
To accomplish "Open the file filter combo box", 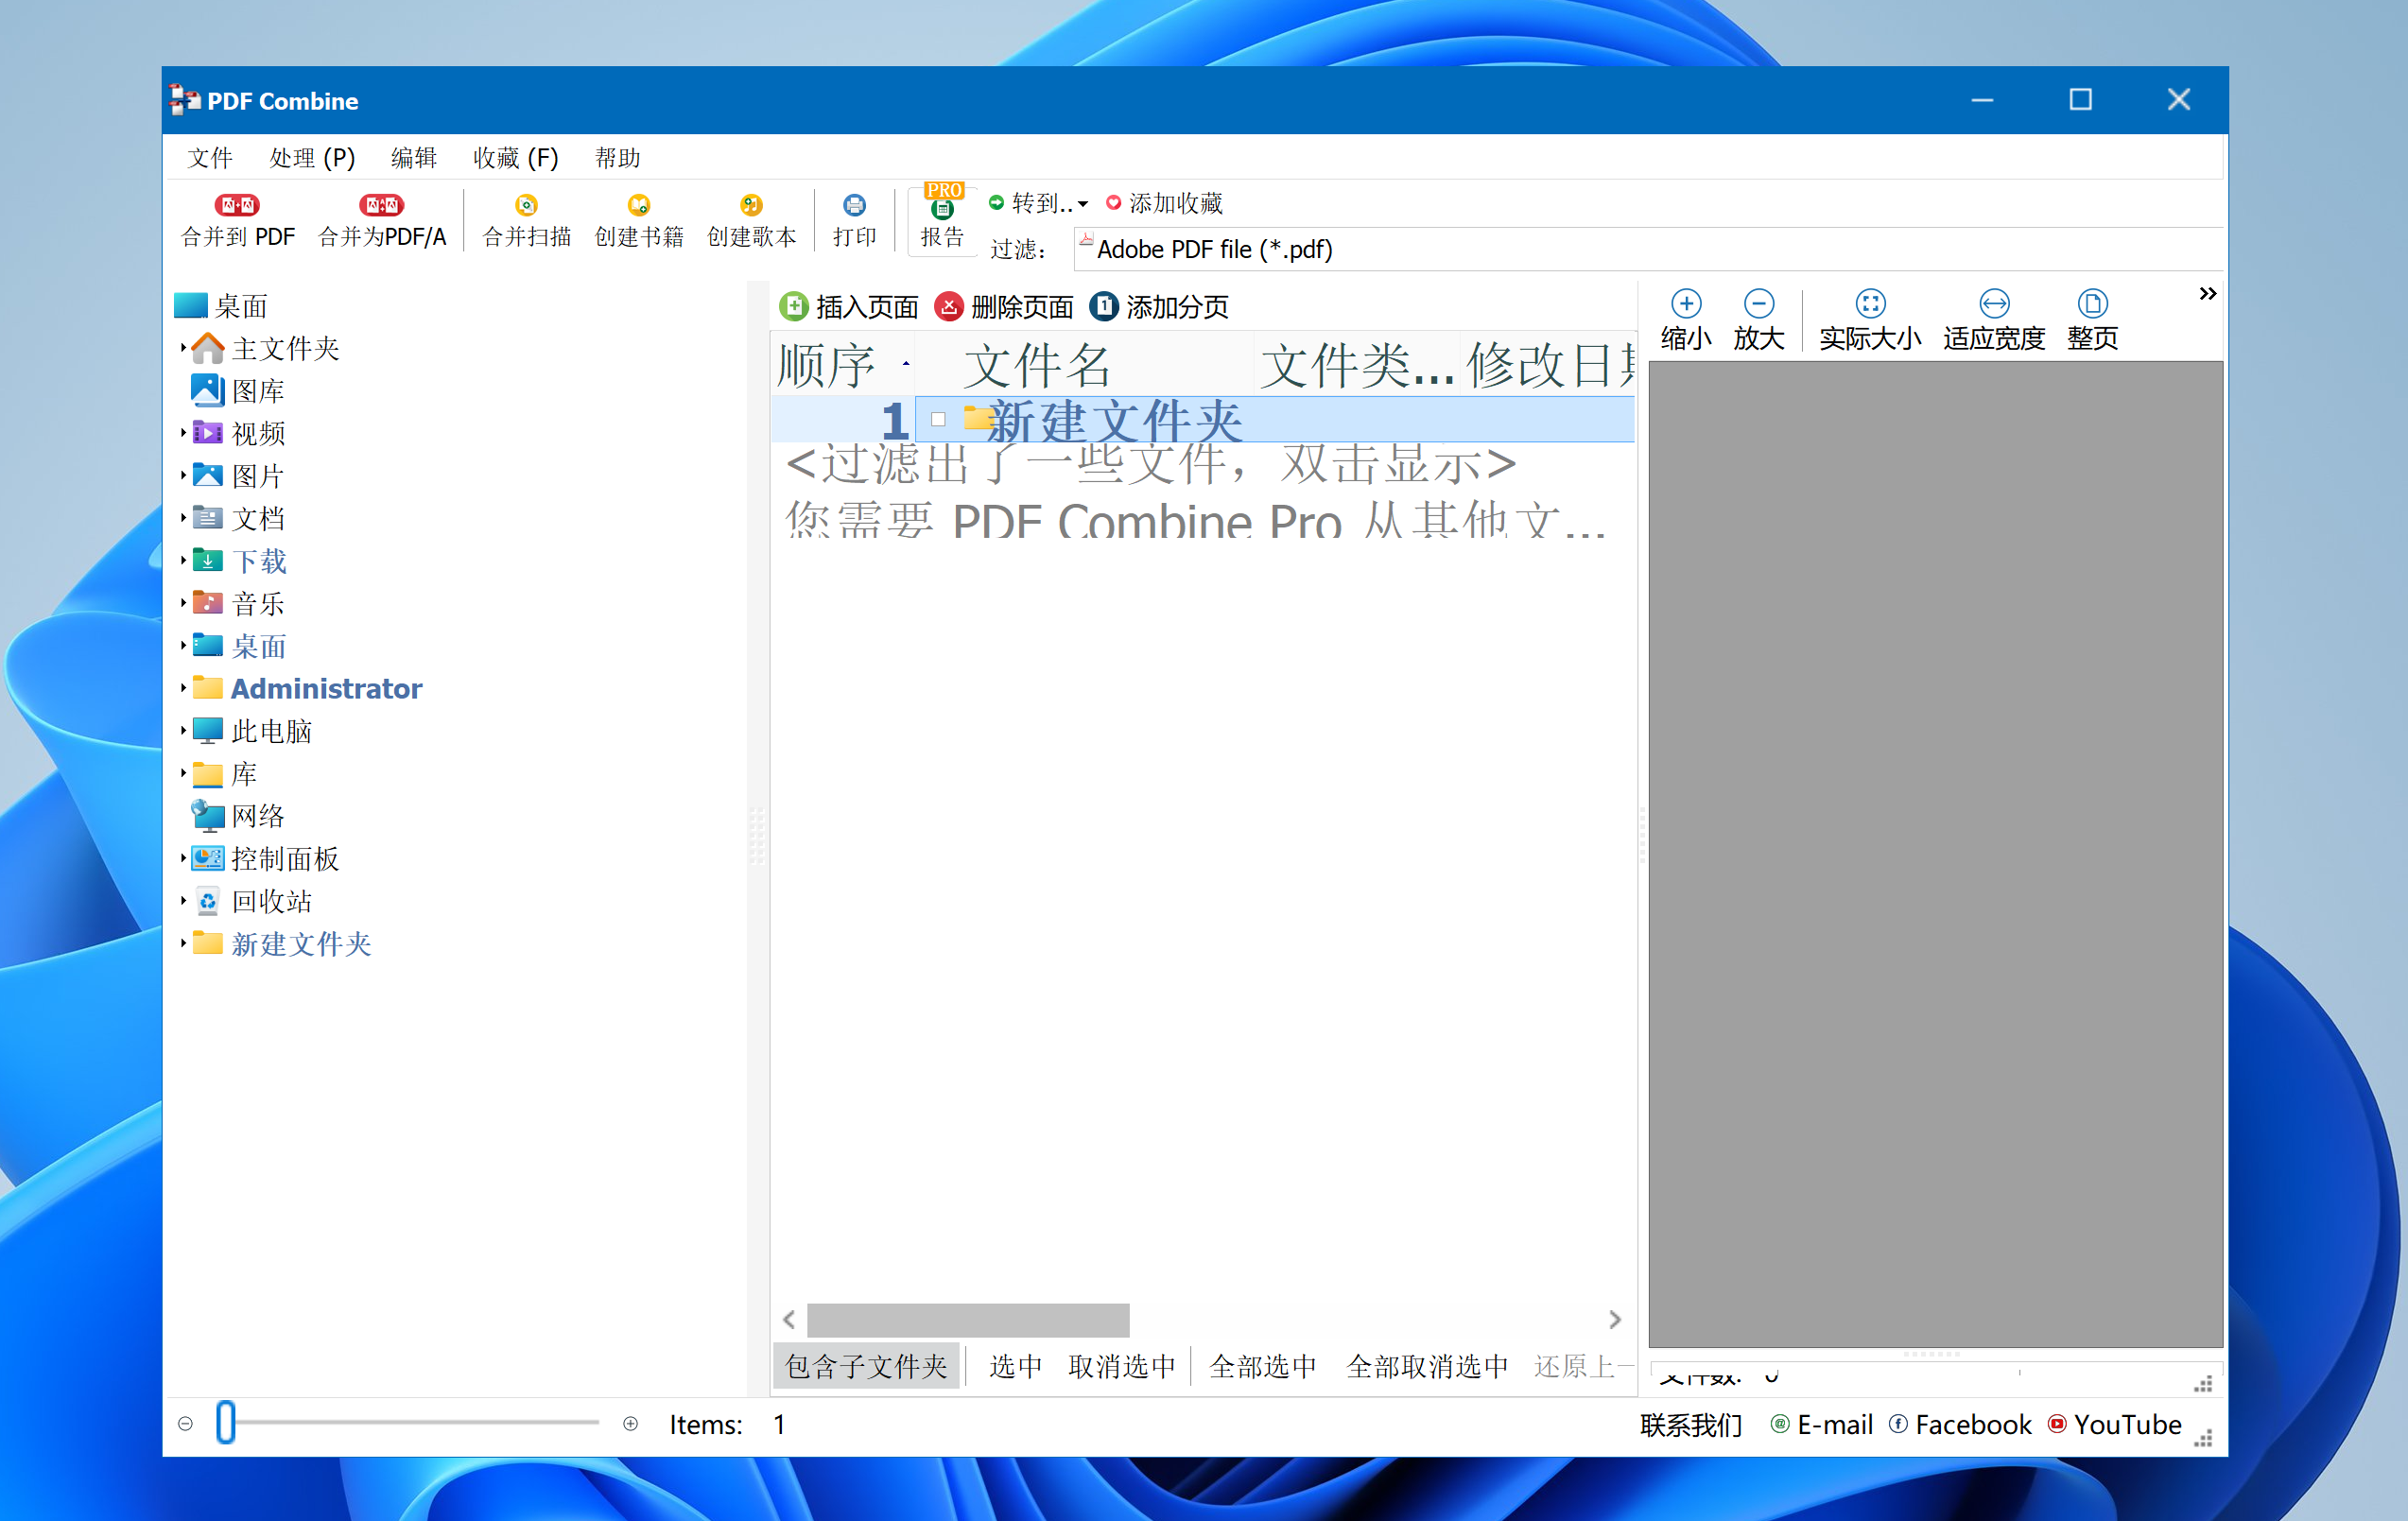I will (1648, 249).
